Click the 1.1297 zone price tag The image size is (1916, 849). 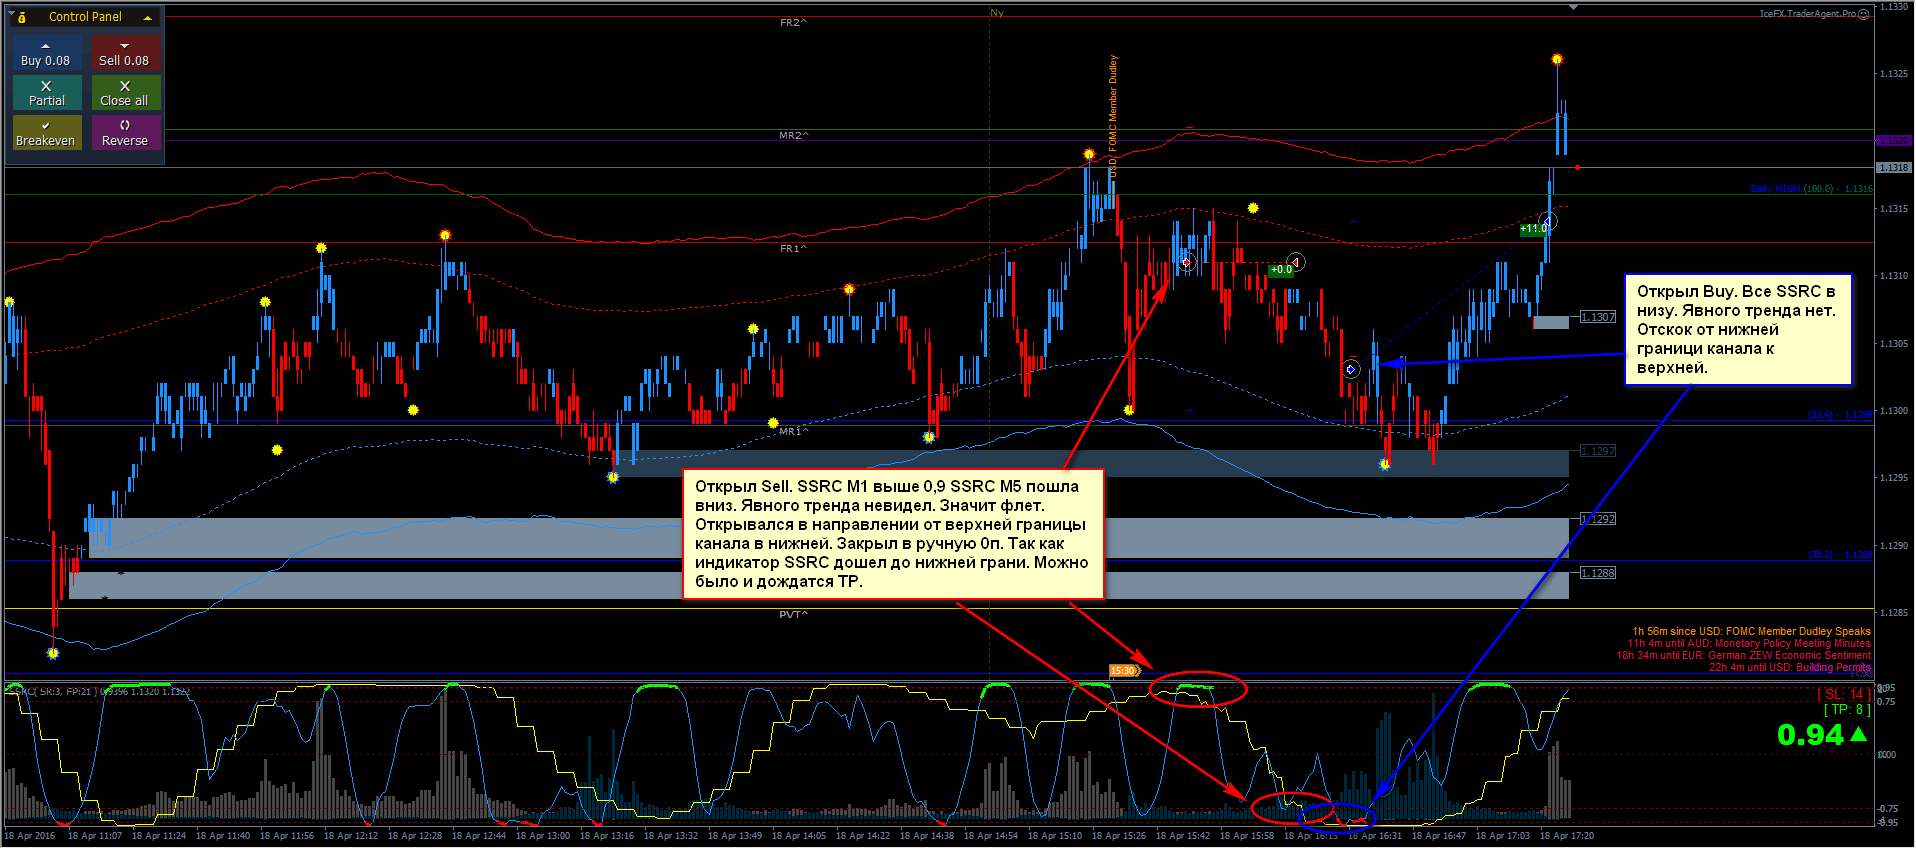[x=1598, y=451]
